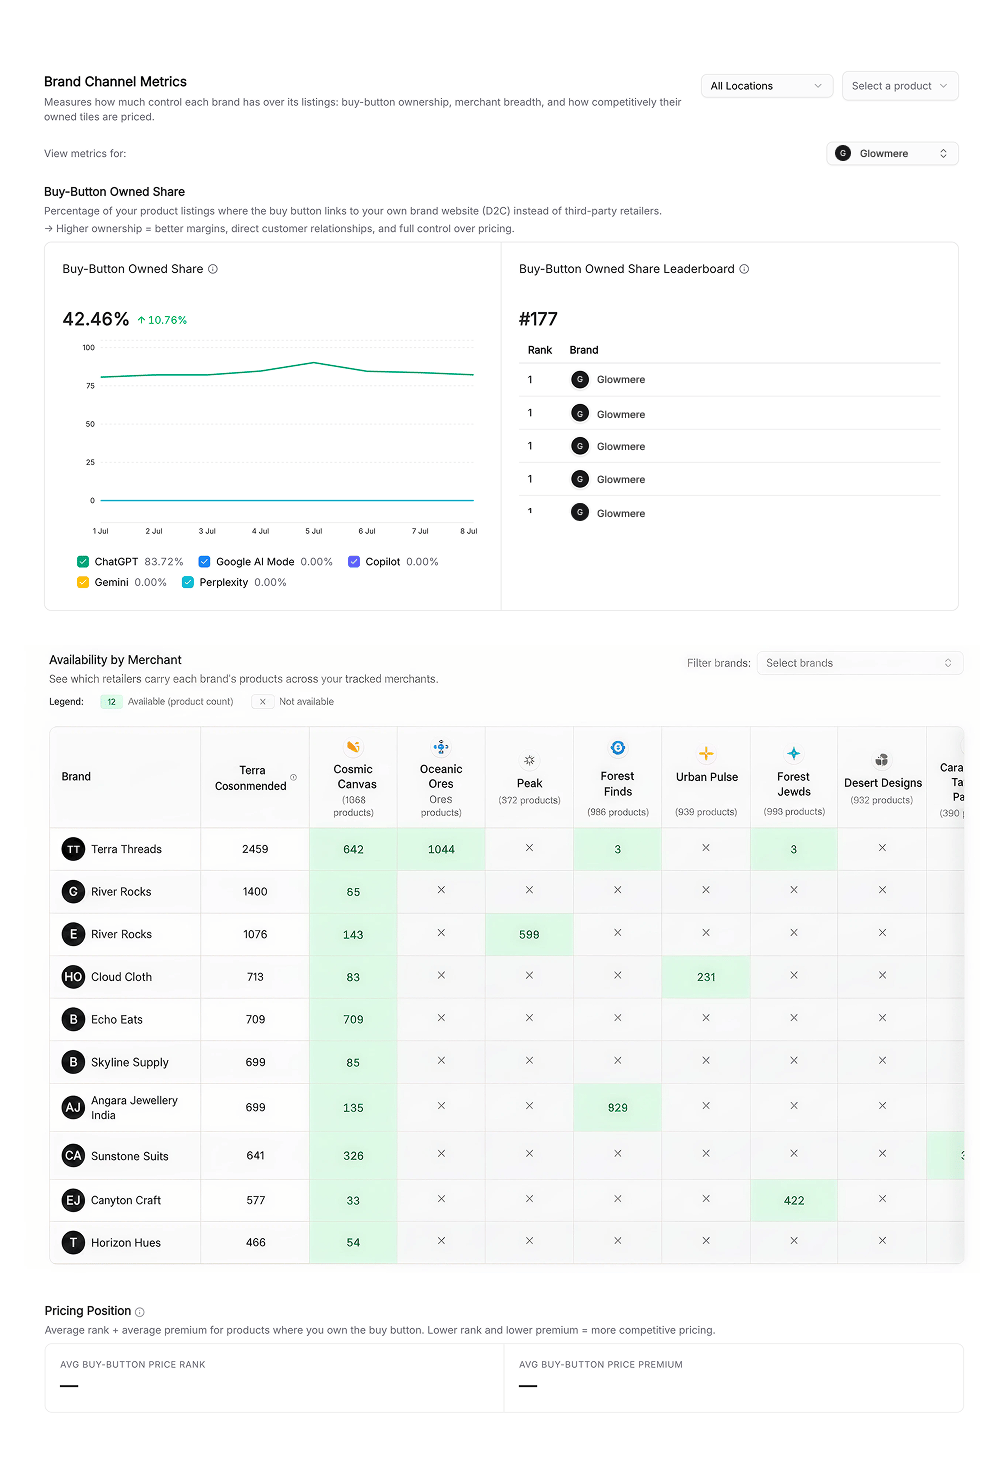Click info icon beside Buy-Button Owned Share chart title

tap(213, 269)
